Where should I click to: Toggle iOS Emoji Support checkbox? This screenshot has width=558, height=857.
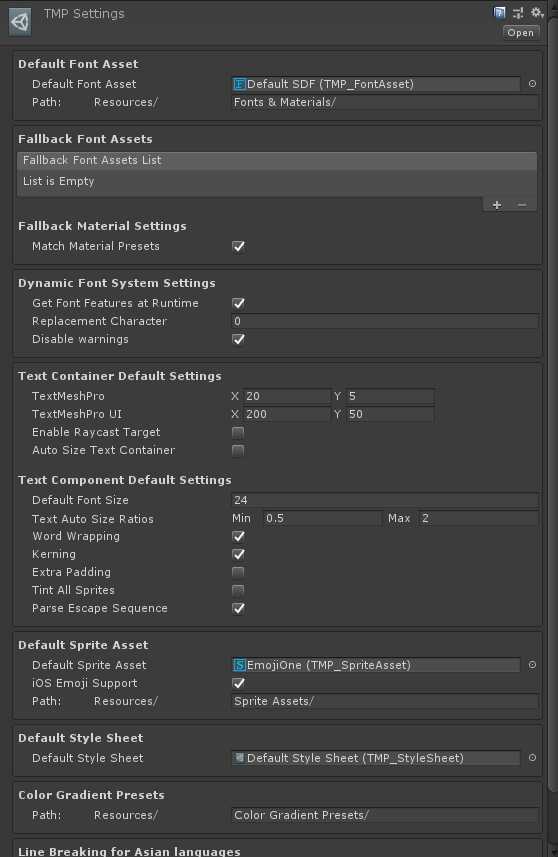238,683
